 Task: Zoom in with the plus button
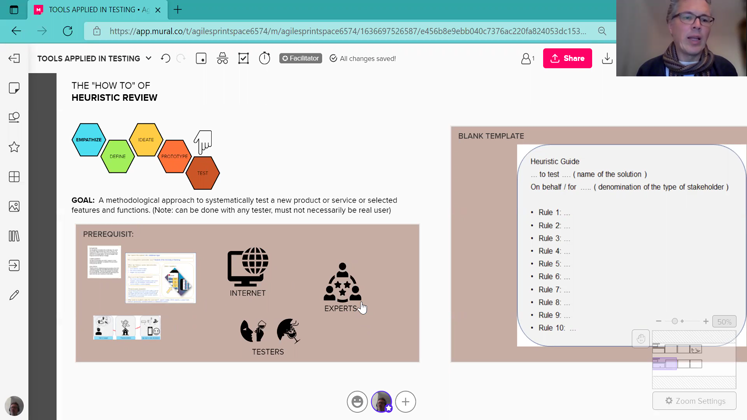pyautogui.click(x=706, y=321)
